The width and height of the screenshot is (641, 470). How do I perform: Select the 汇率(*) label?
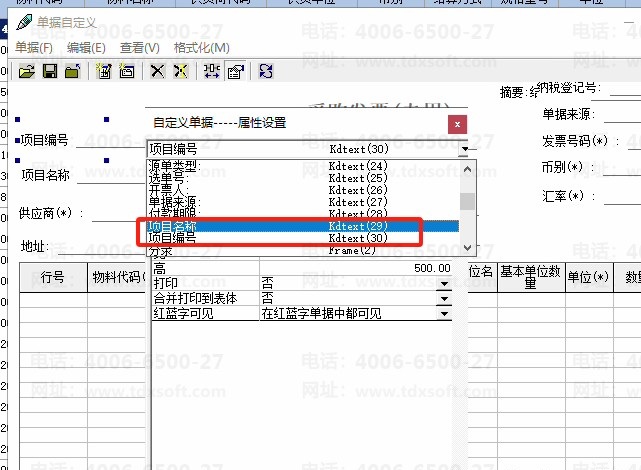click(x=568, y=196)
